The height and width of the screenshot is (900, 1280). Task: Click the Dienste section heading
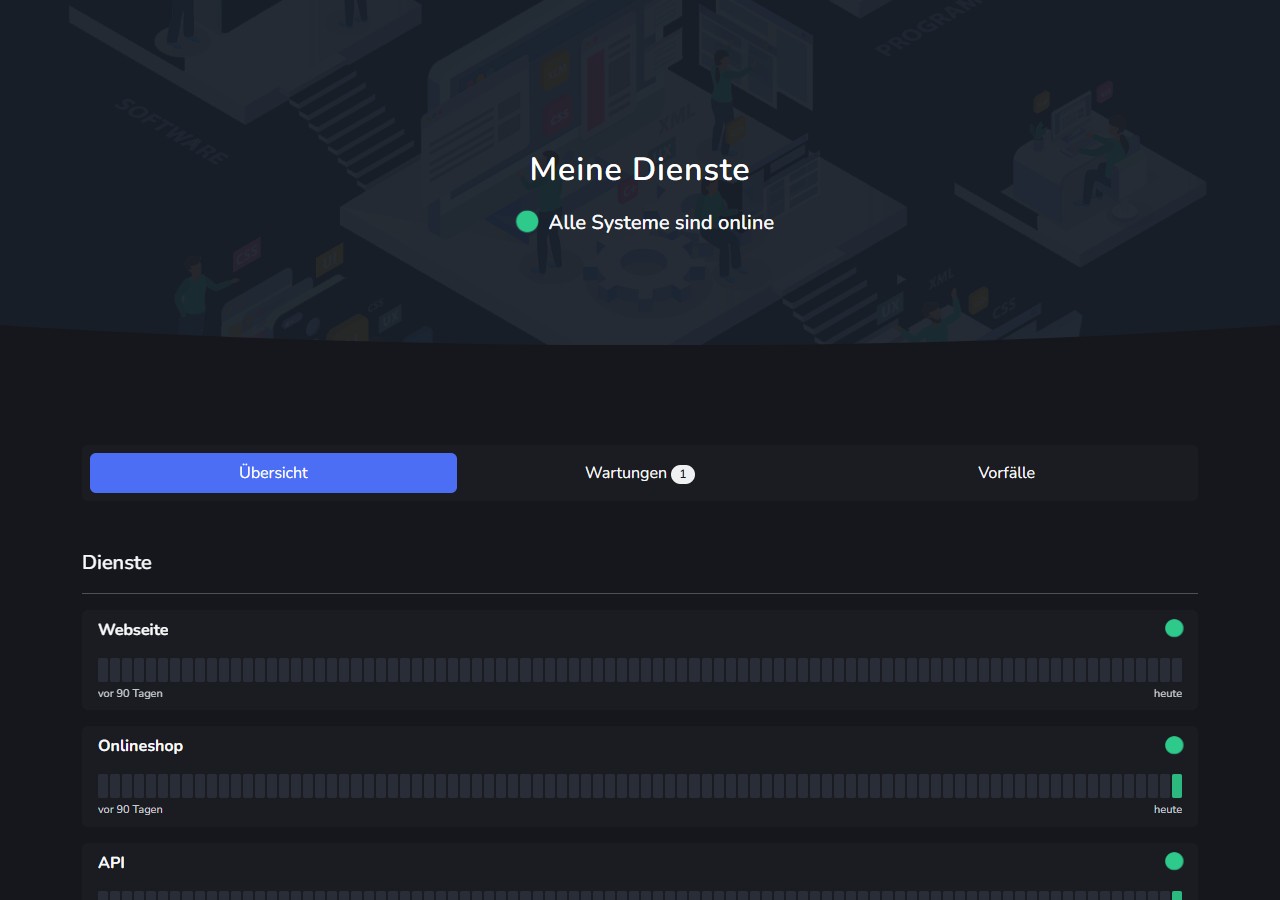click(x=117, y=562)
